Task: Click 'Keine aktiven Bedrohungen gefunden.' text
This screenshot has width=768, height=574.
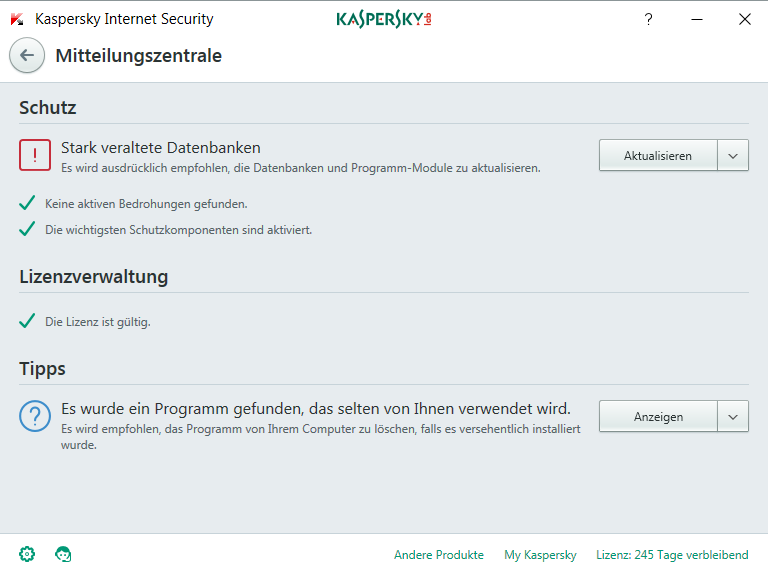Action: (146, 204)
